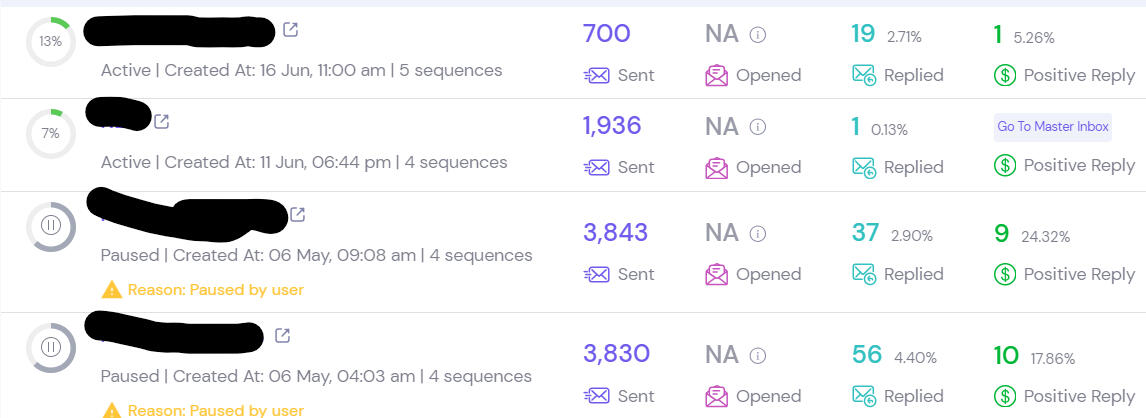This screenshot has height=418, width=1146.
Task: Click the 7% progress circle
Action: coord(50,133)
